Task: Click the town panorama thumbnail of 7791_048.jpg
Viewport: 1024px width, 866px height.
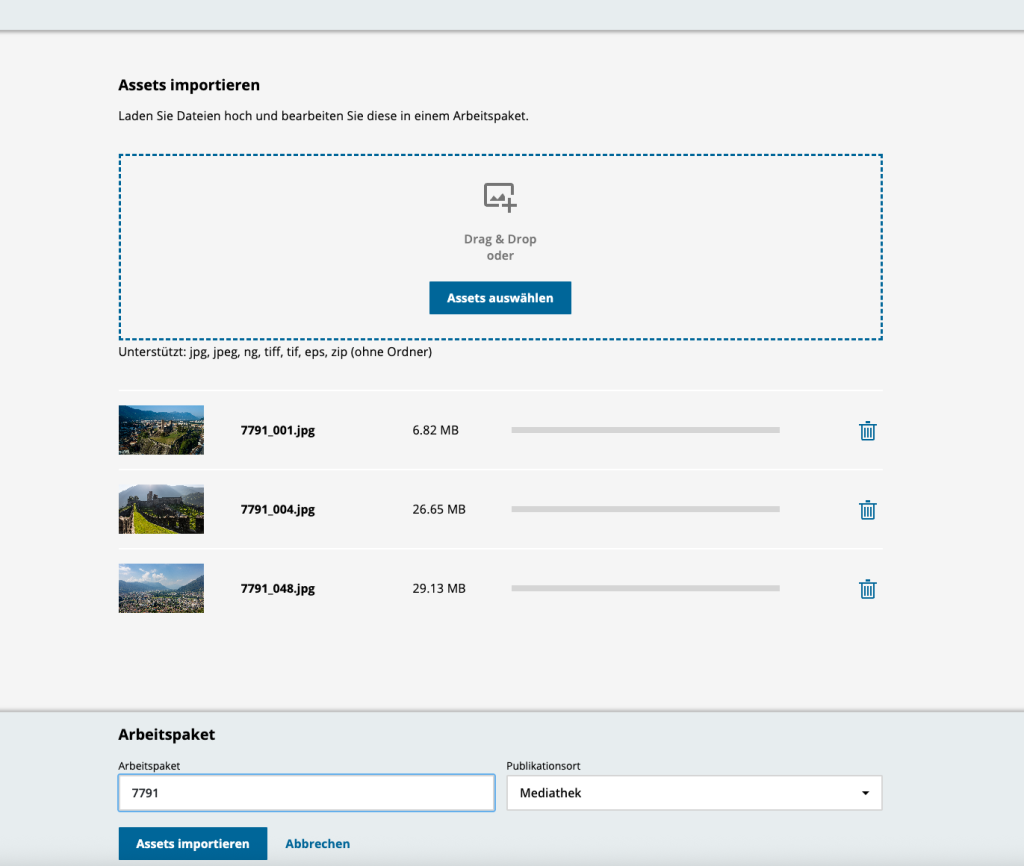Action: pyautogui.click(x=161, y=588)
